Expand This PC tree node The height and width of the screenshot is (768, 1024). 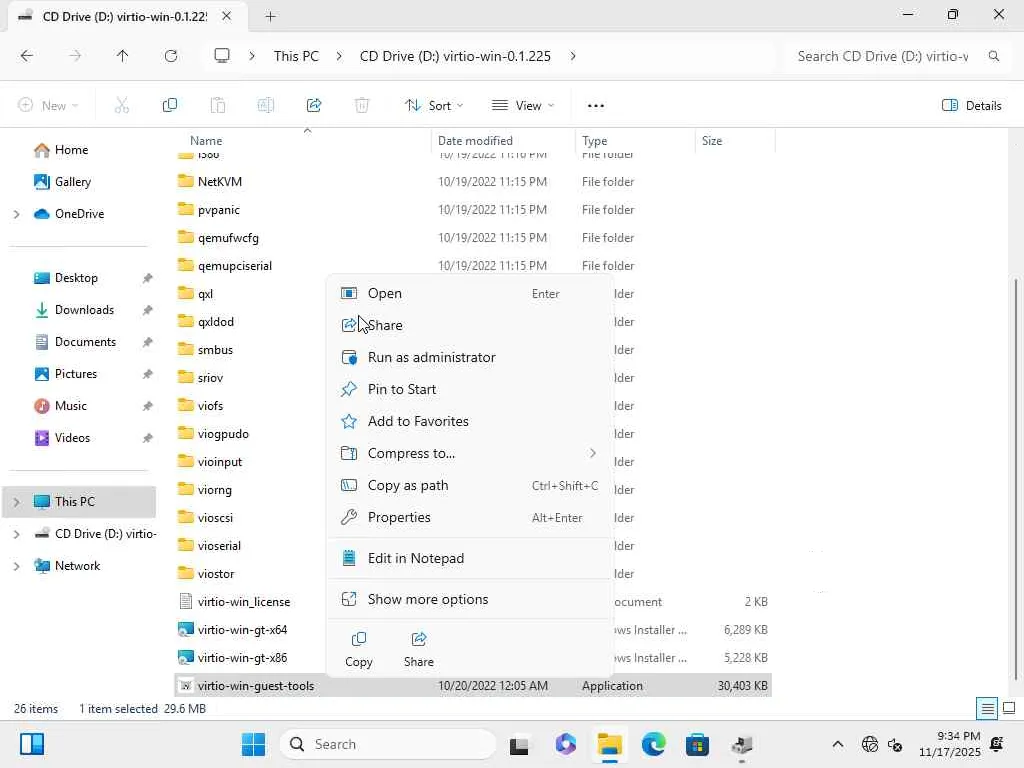point(16,502)
